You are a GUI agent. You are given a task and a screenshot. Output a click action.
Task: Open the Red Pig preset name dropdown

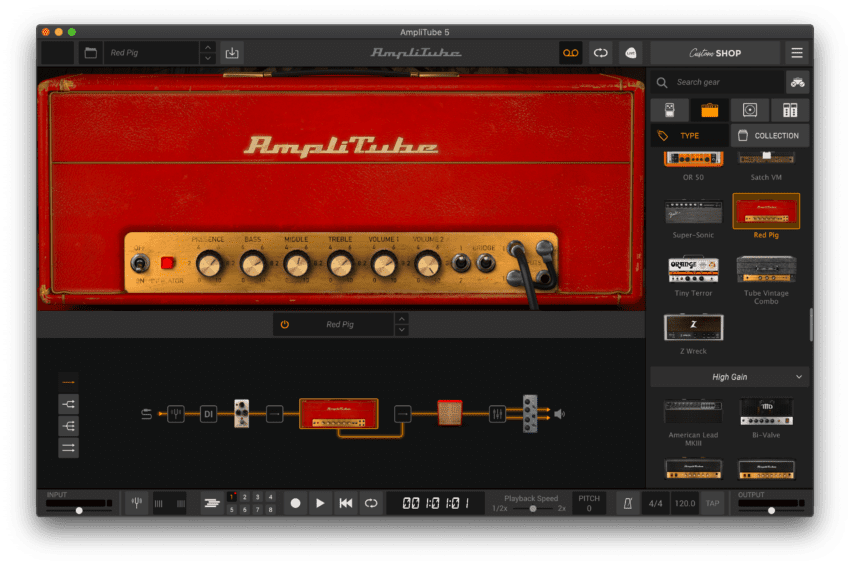tap(152, 53)
